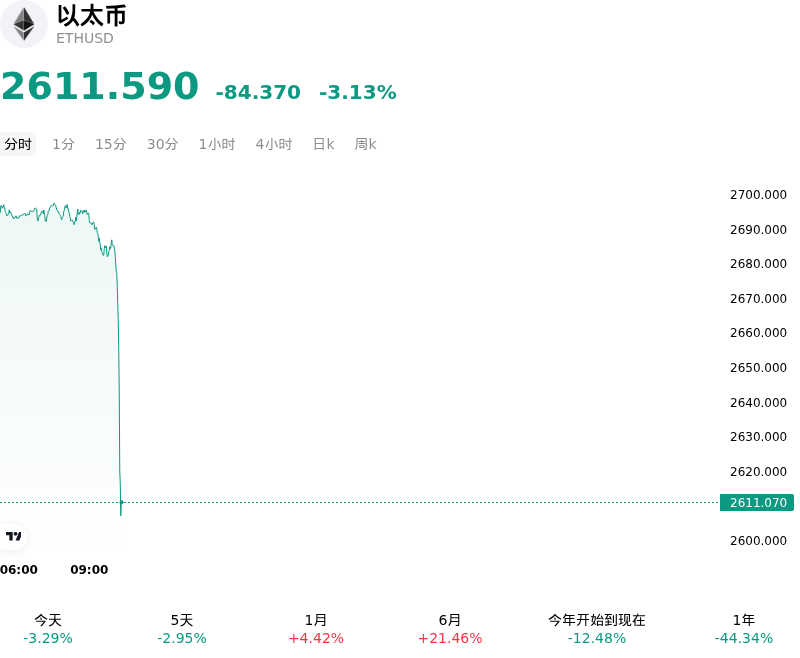Switch to the 1分 interval tab
800x658 pixels.
coord(63,144)
